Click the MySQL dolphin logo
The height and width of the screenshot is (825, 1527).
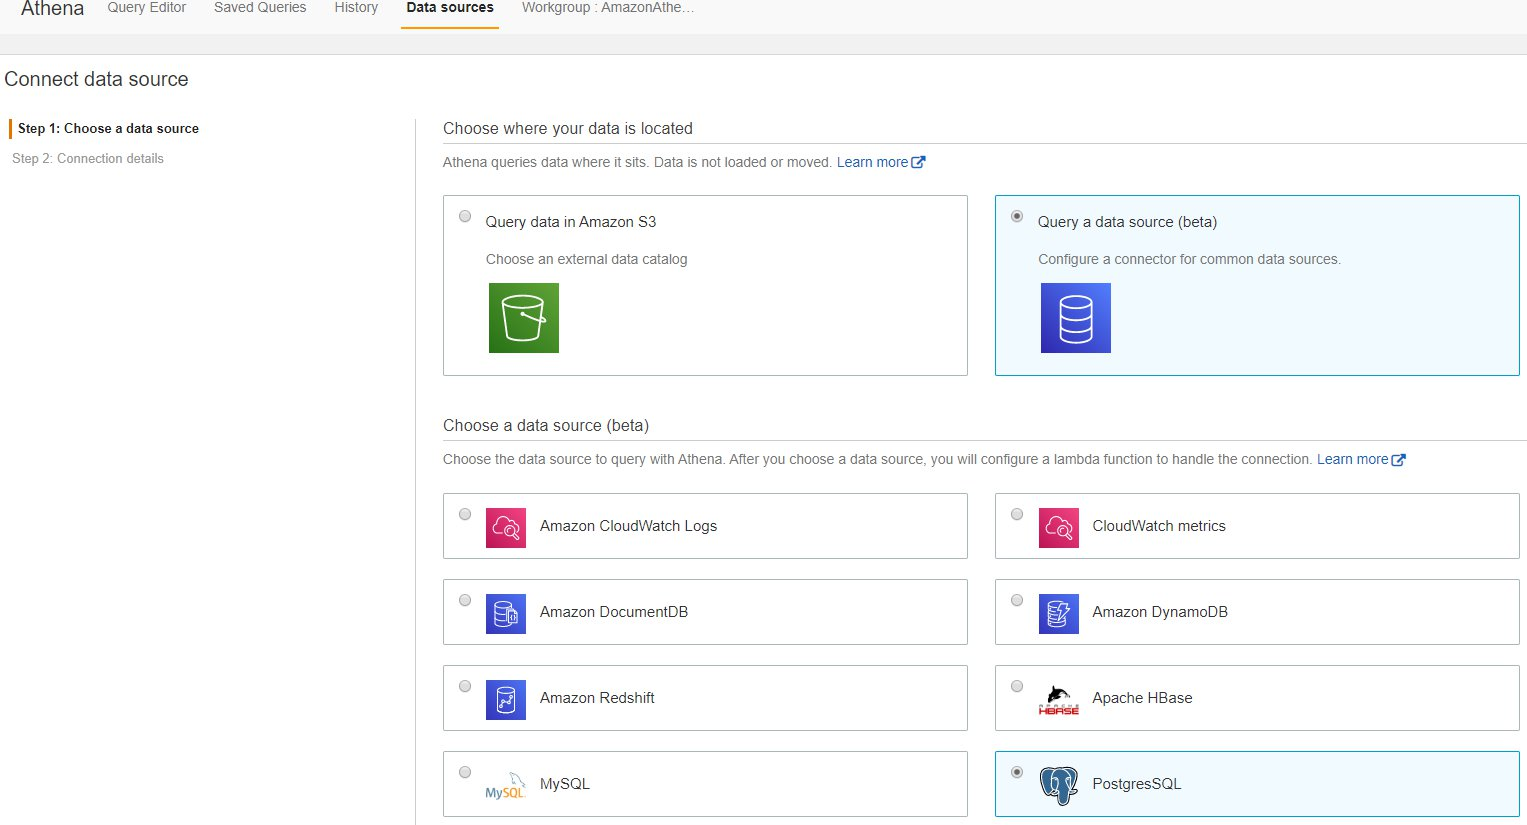506,786
